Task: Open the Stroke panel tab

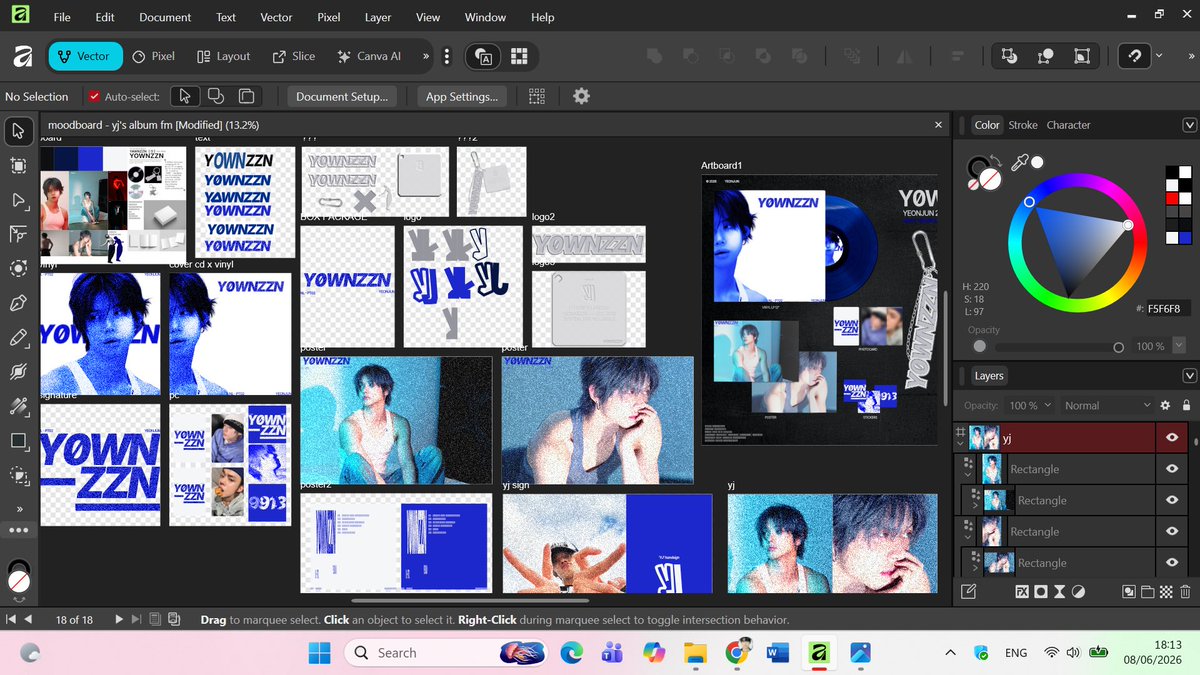Action: tap(1023, 125)
